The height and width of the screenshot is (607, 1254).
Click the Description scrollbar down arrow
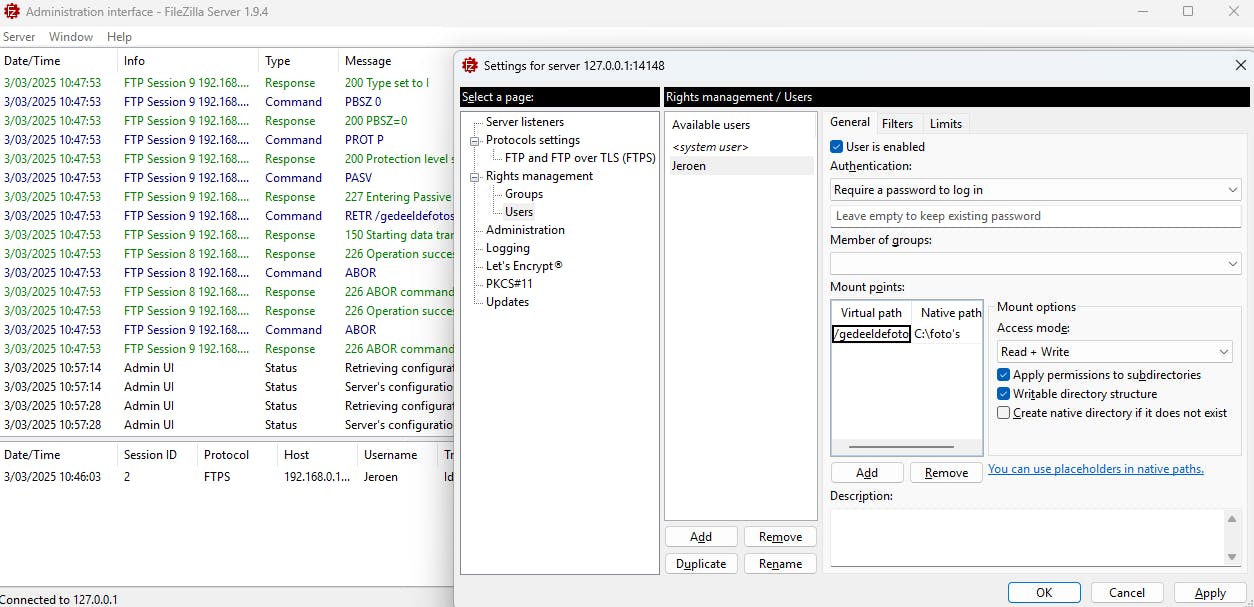point(1232,557)
